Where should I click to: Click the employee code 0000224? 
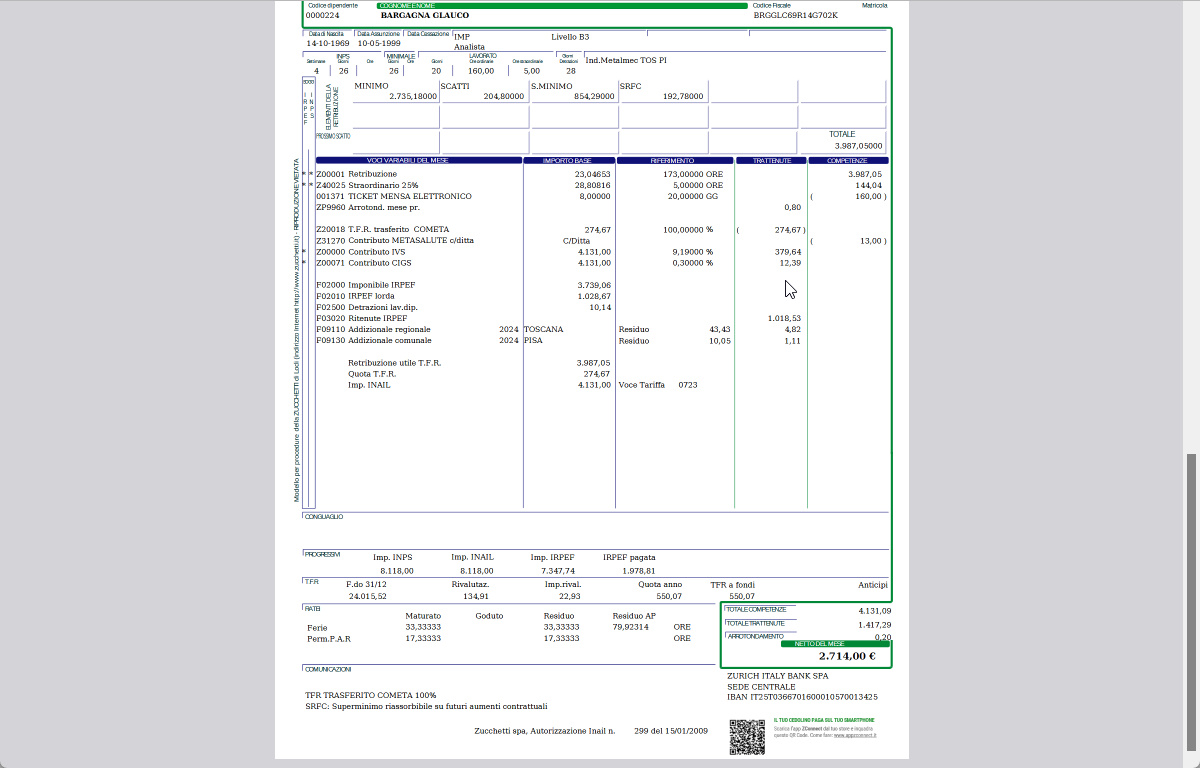click(322, 15)
